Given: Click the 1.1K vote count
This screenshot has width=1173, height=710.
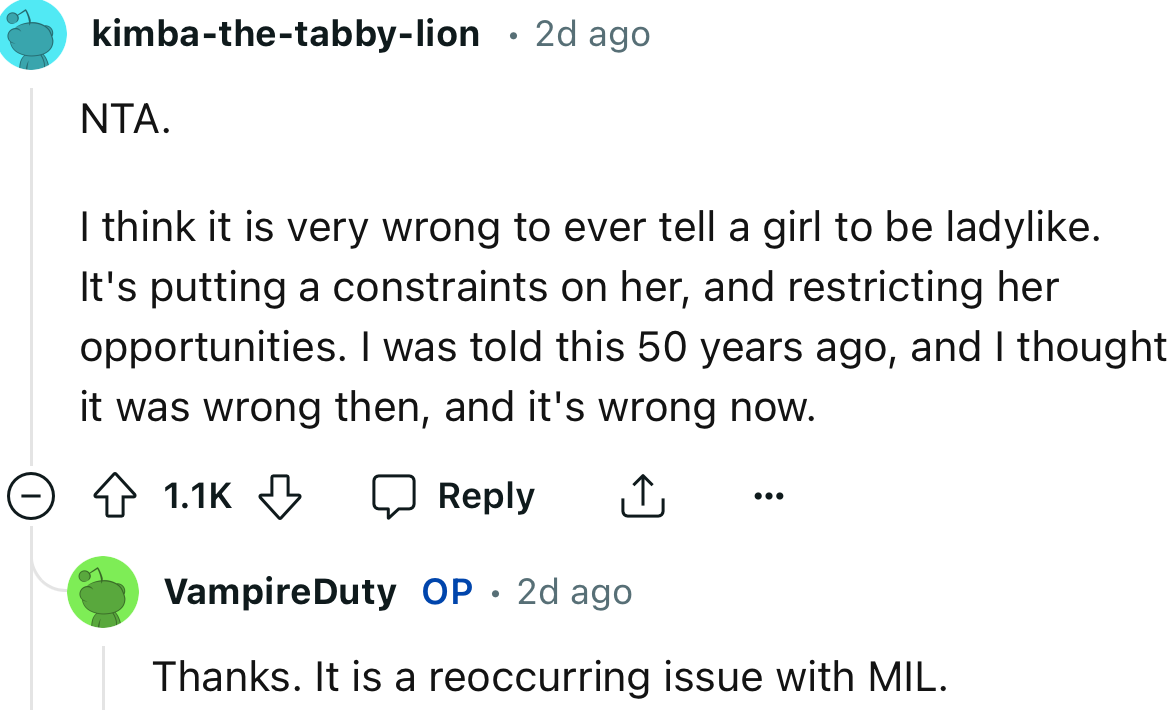Looking at the screenshot, I should (x=196, y=494).
